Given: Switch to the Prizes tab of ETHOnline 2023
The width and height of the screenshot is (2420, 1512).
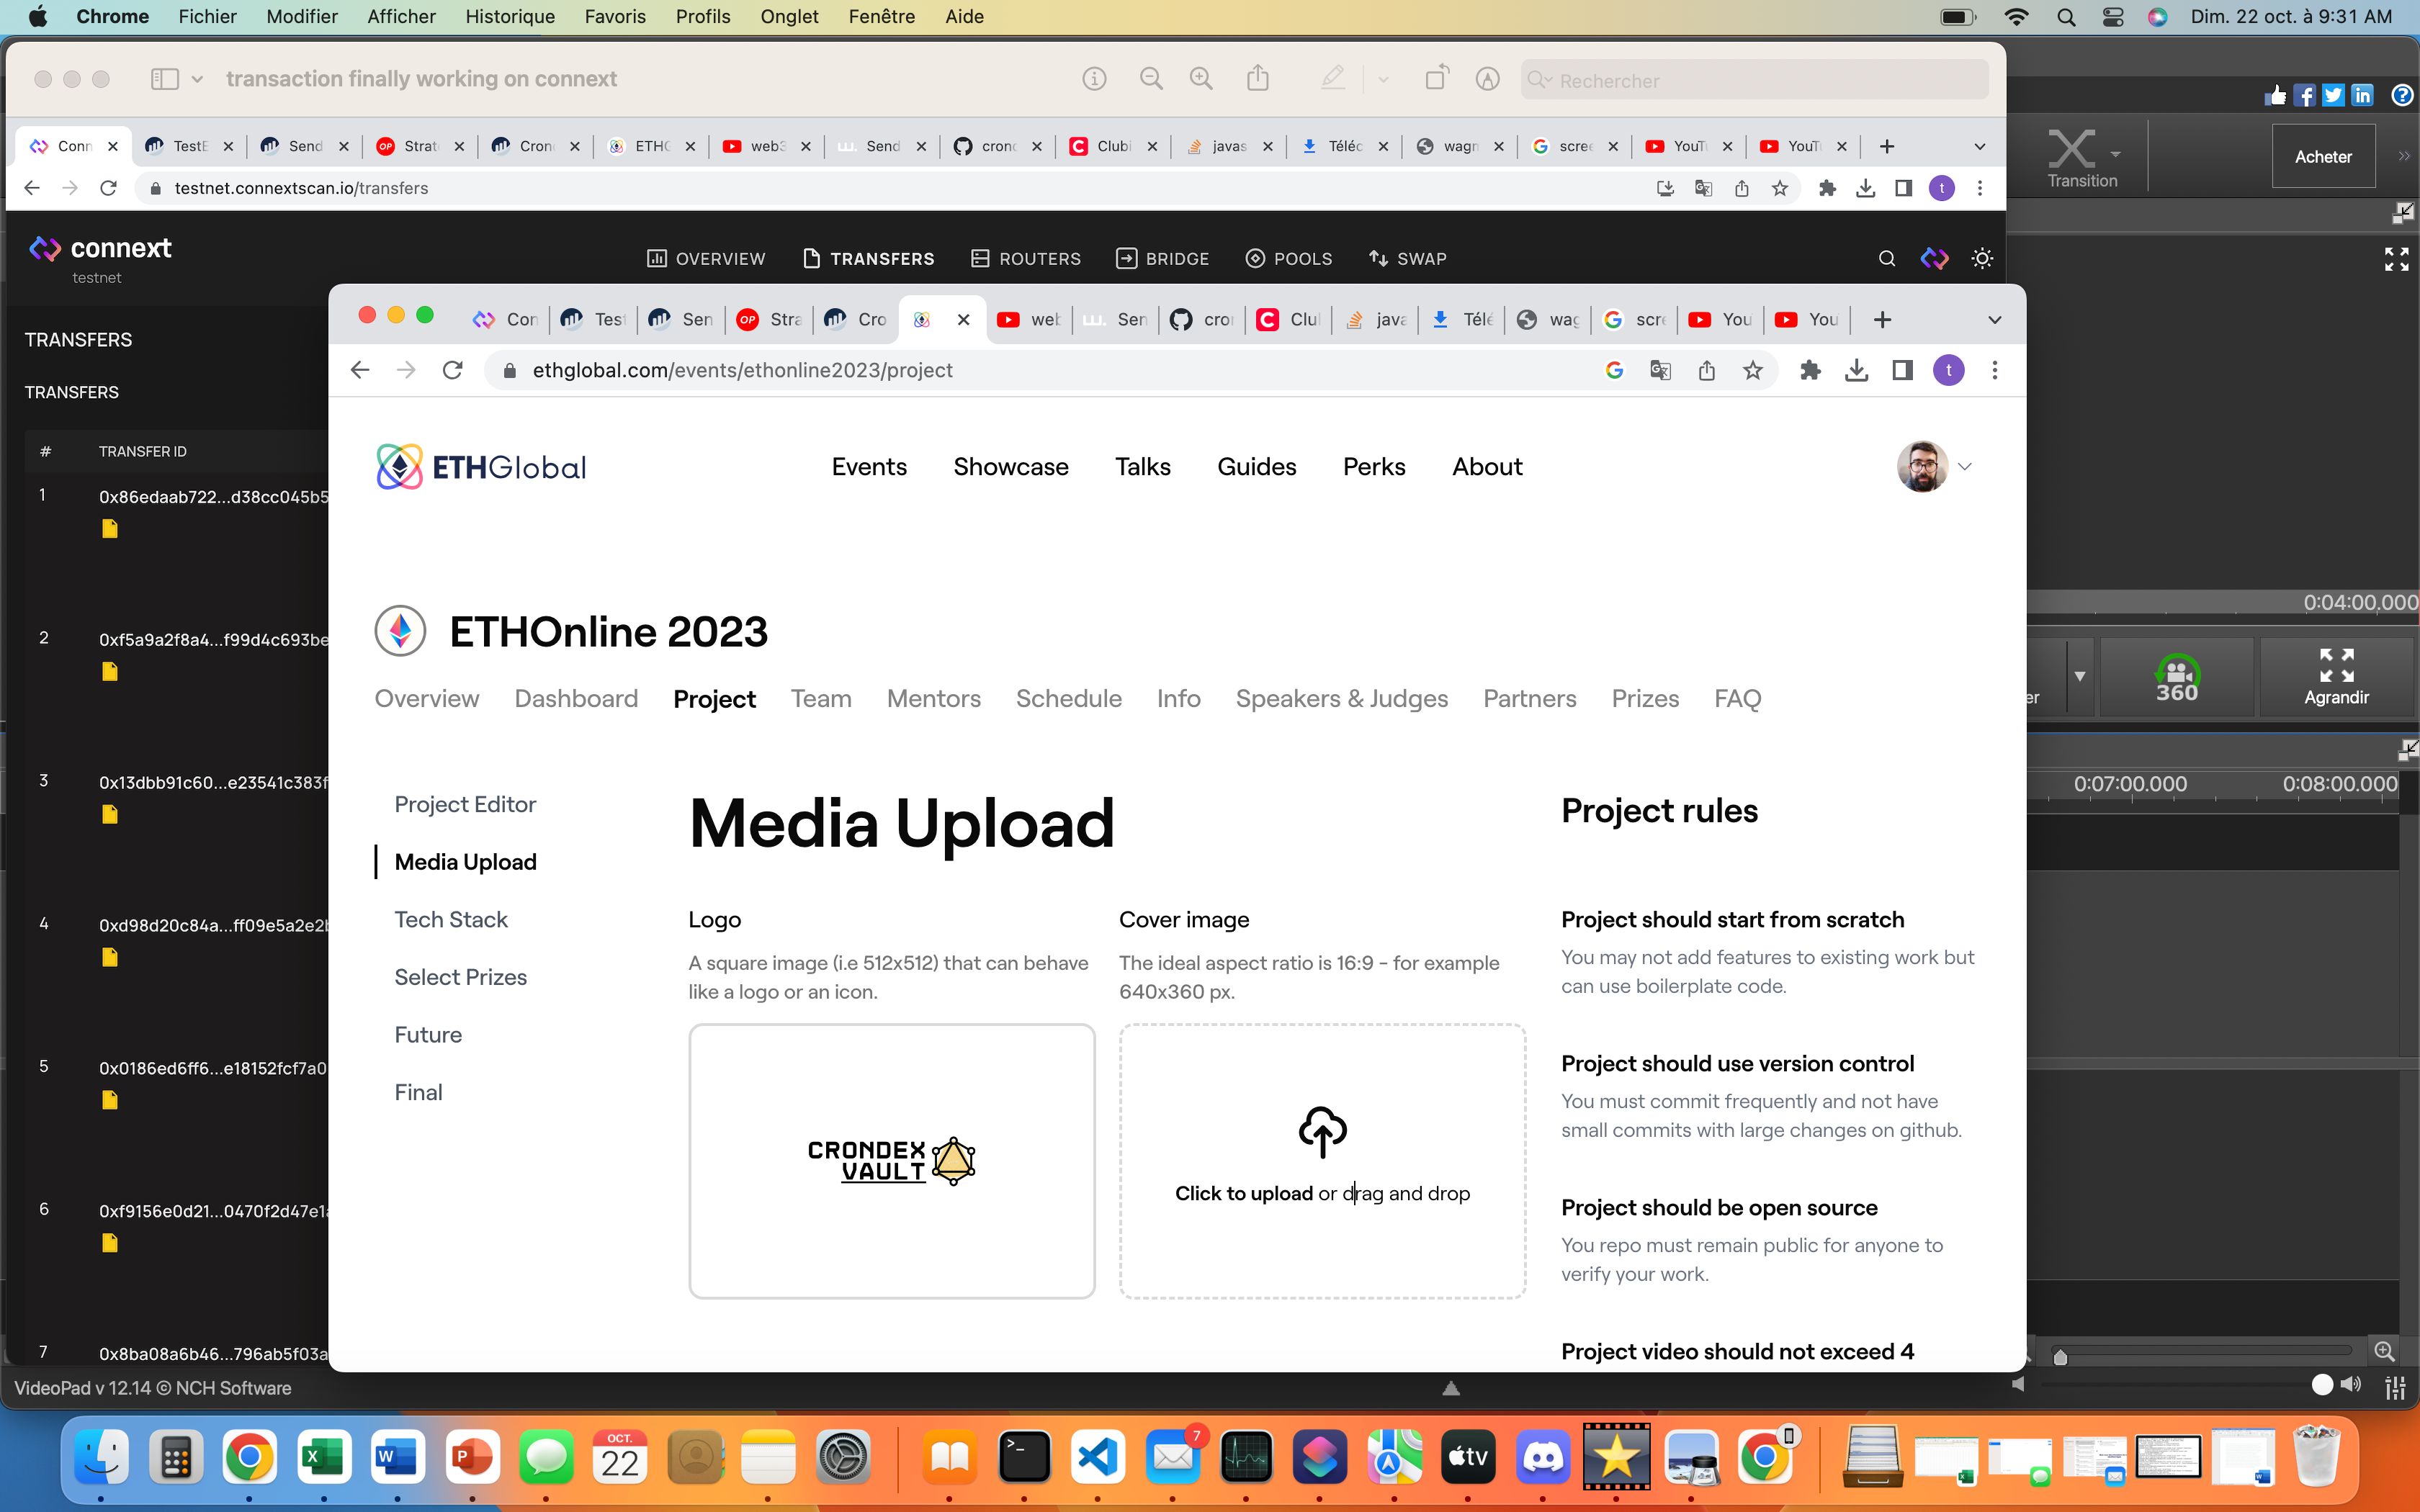Looking at the screenshot, I should [1645, 699].
